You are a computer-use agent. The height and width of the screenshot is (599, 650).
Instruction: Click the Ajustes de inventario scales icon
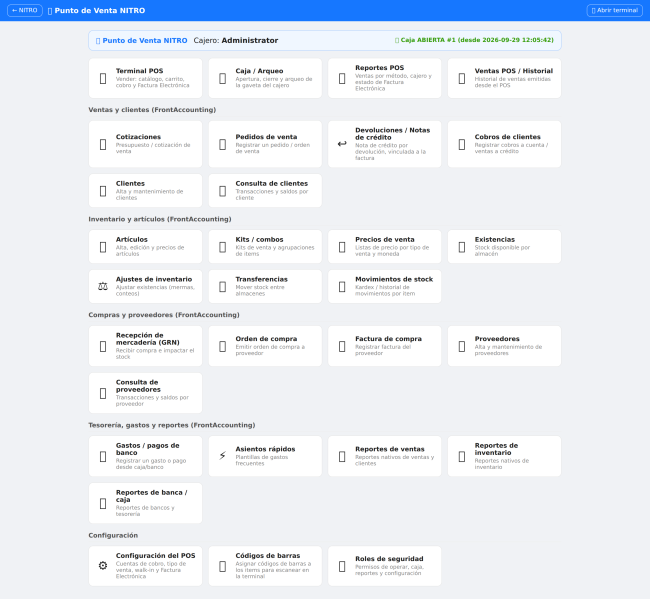[103, 286]
